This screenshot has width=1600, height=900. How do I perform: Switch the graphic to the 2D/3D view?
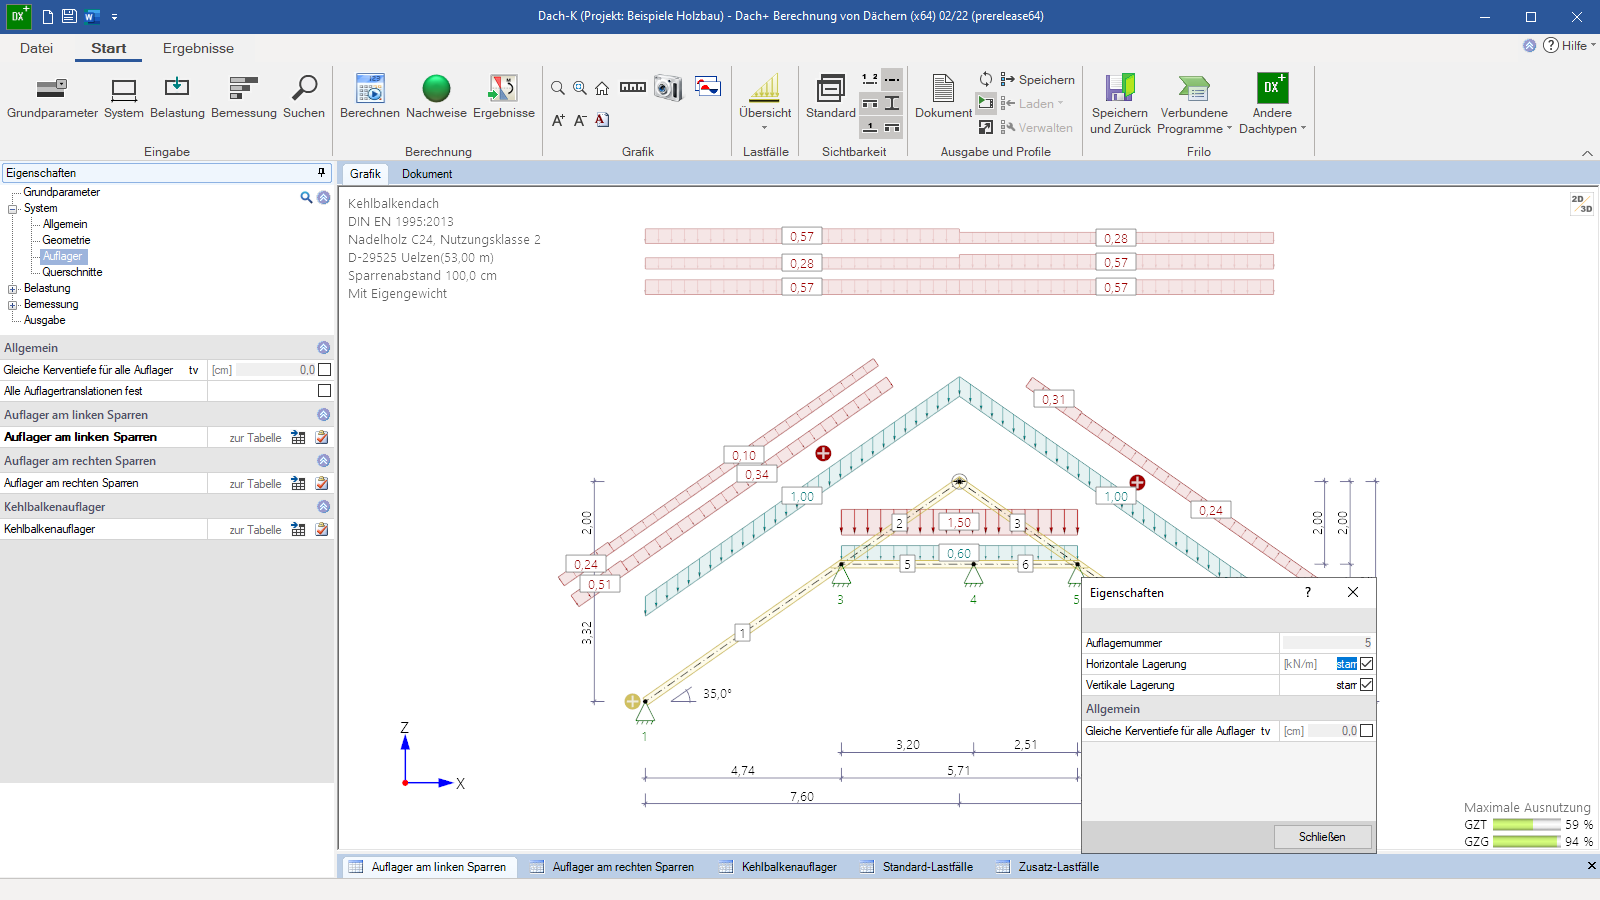(x=1581, y=203)
